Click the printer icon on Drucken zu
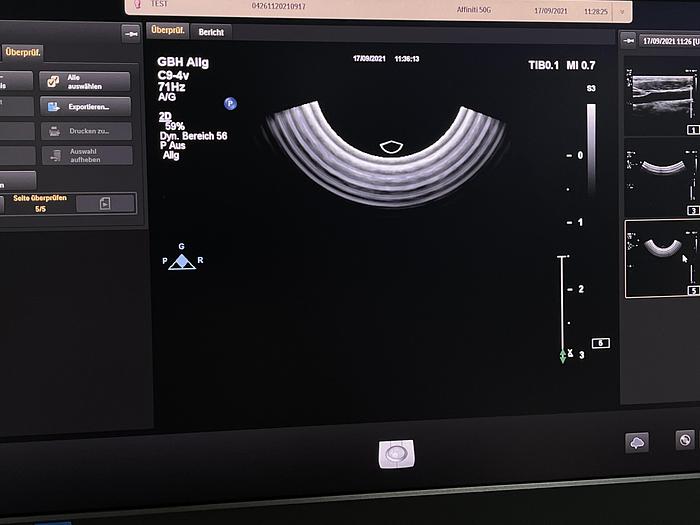Viewport: 700px width, 525px height. click(54, 131)
